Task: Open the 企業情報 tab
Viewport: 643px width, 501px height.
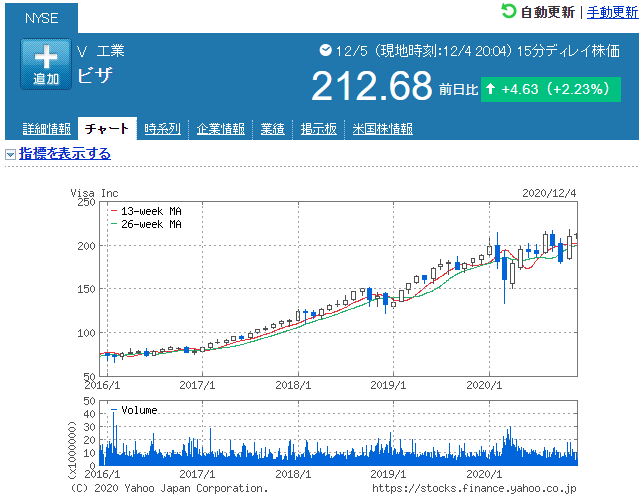Action: point(221,129)
